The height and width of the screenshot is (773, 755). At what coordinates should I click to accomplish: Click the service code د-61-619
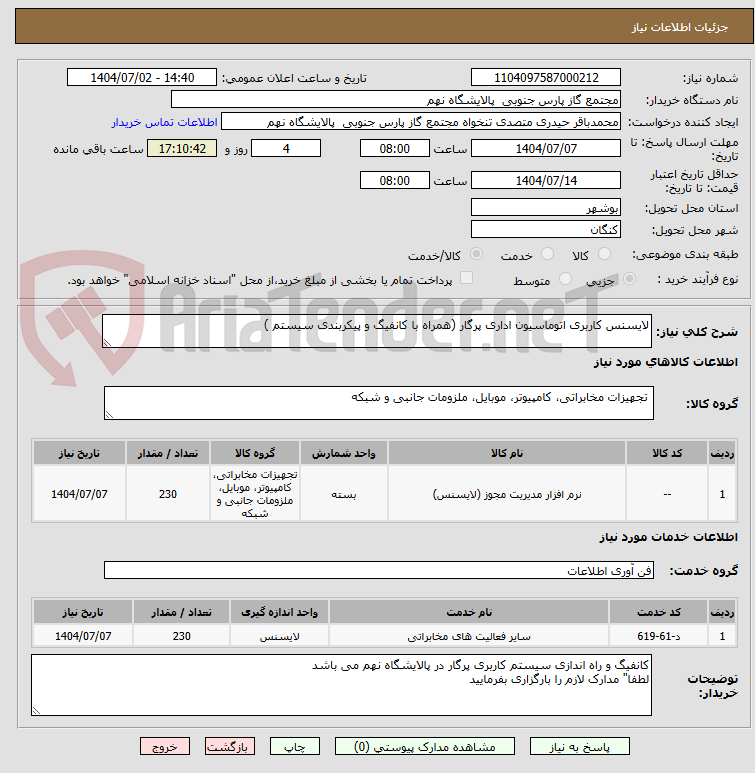point(658,636)
